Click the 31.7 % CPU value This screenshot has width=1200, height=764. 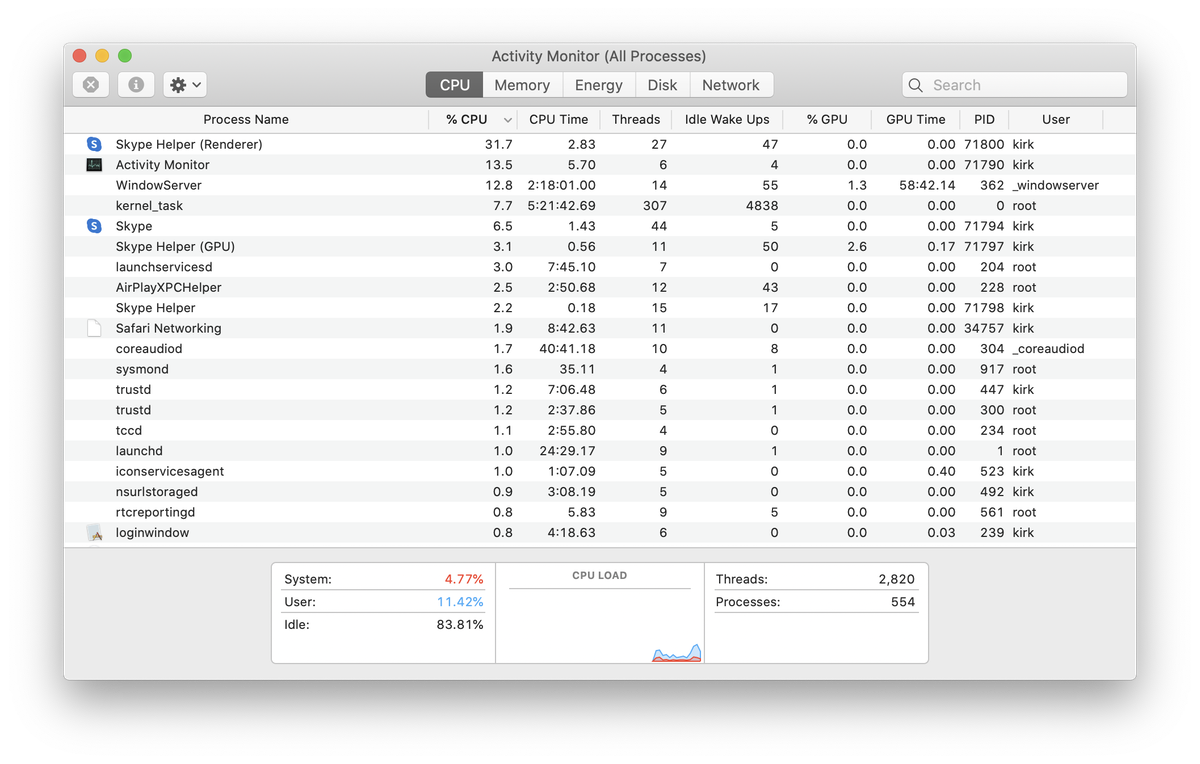(x=499, y=144)
